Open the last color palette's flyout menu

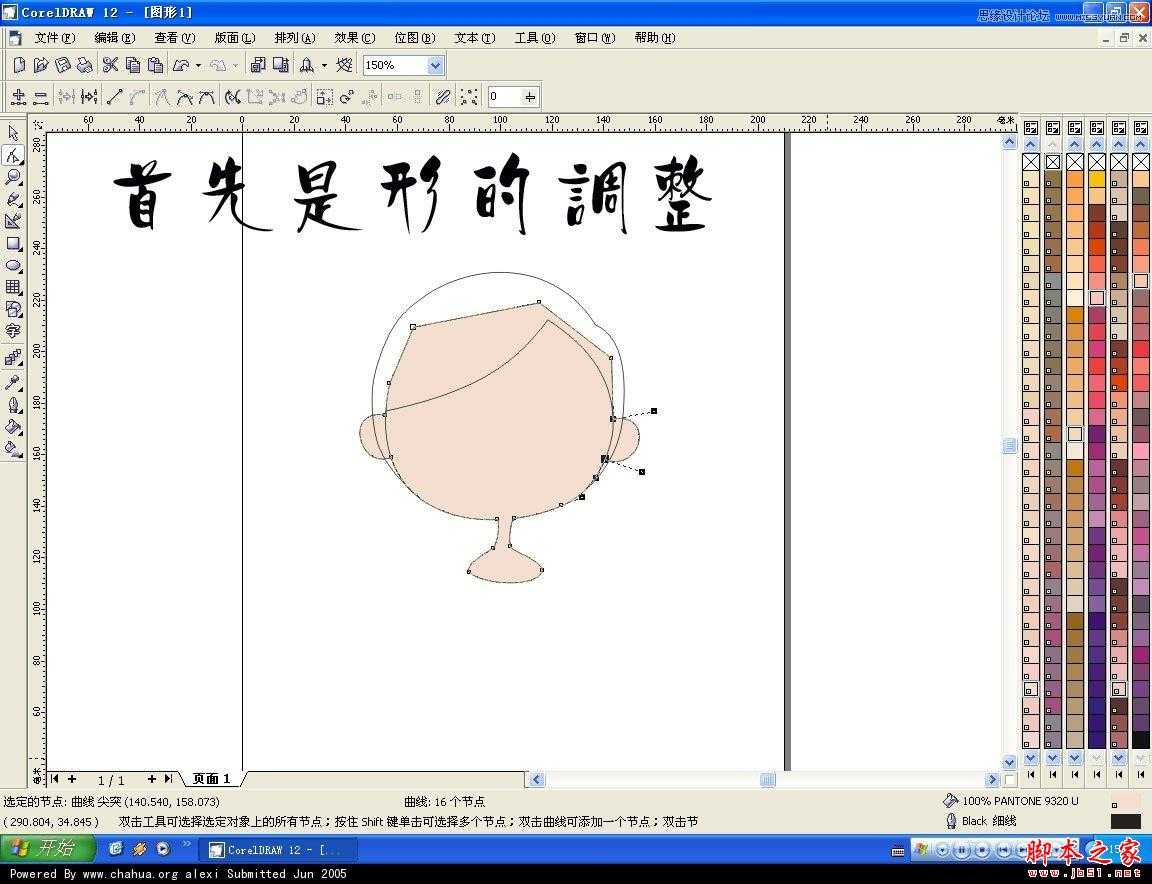click(1141, 128)
